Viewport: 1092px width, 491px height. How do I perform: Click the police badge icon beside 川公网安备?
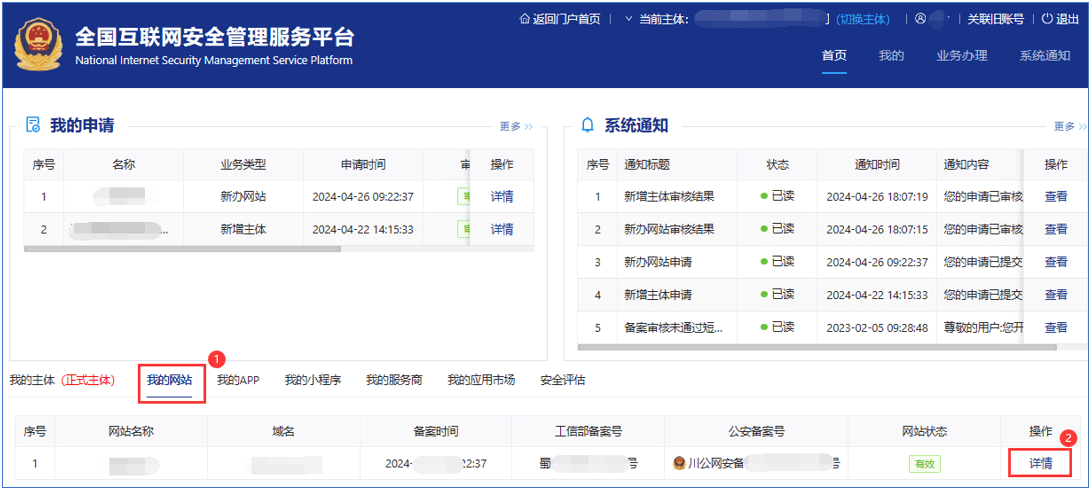pyautogui.click(x=679, y=464)
